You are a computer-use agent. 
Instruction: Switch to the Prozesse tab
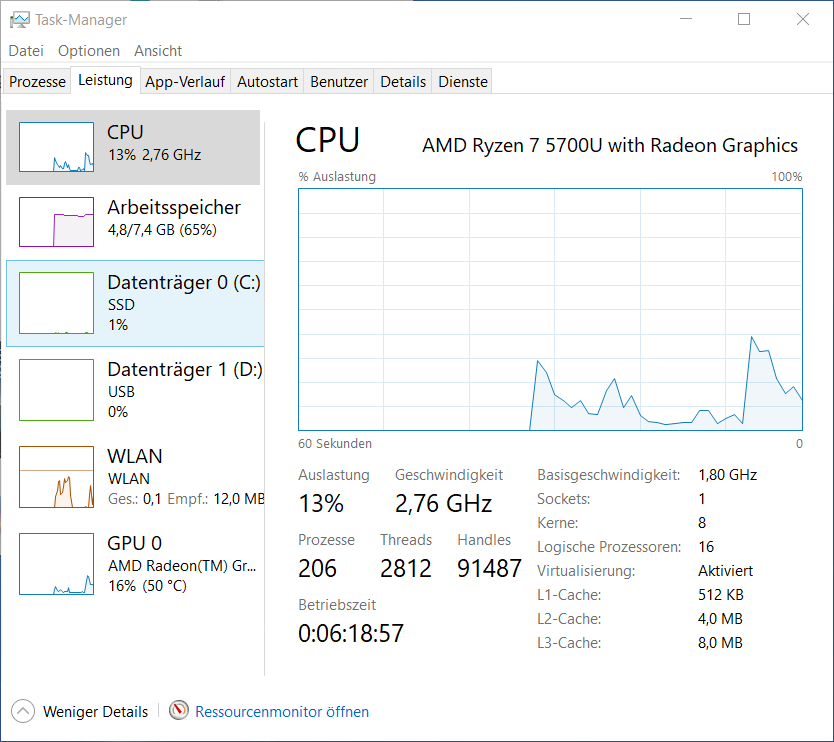(37, 82)
